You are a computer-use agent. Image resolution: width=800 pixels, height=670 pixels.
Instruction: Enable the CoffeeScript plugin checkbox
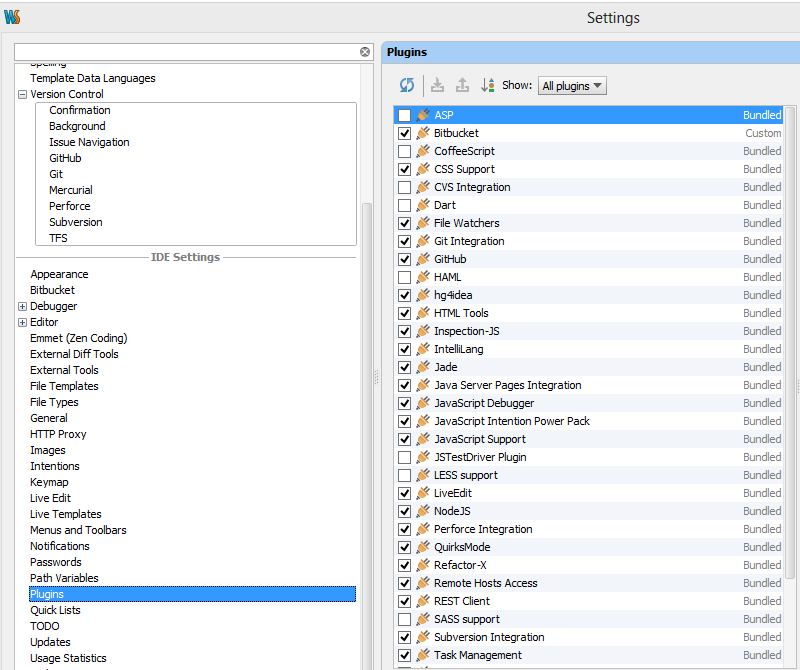405,151
